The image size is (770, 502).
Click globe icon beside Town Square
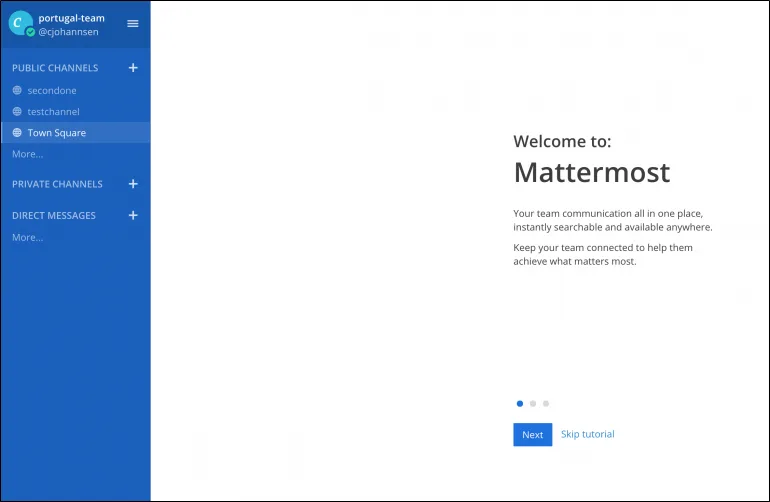17,133
